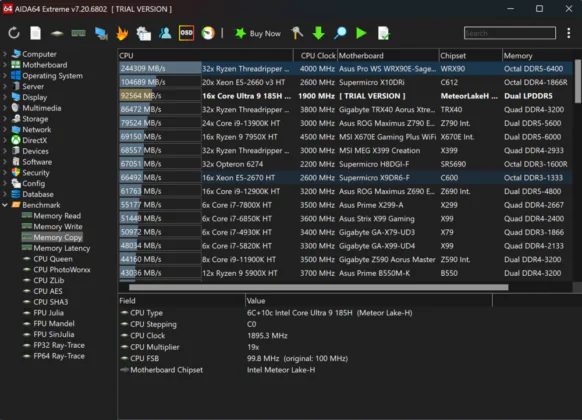Image resolution: width=582 pixels, height=420 pixels.
Task: Click the results report checkmark icon
Action: point(383,33)
